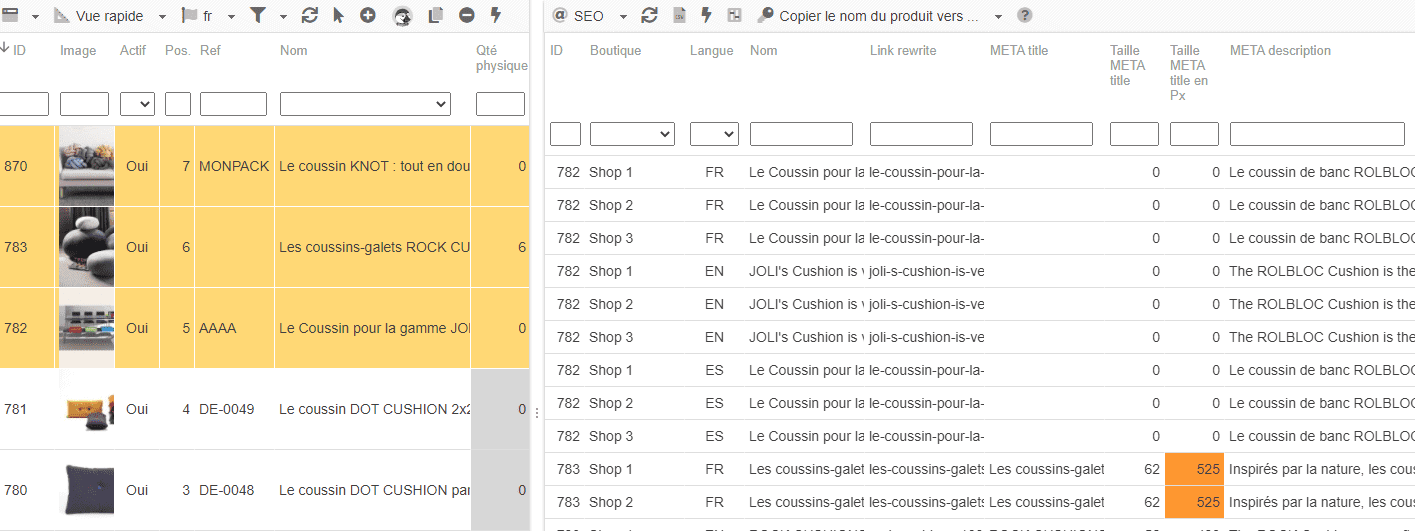Open the Boutique column filter dropdown
Viewport: 1415px width, 531px height.
[632, 134]
